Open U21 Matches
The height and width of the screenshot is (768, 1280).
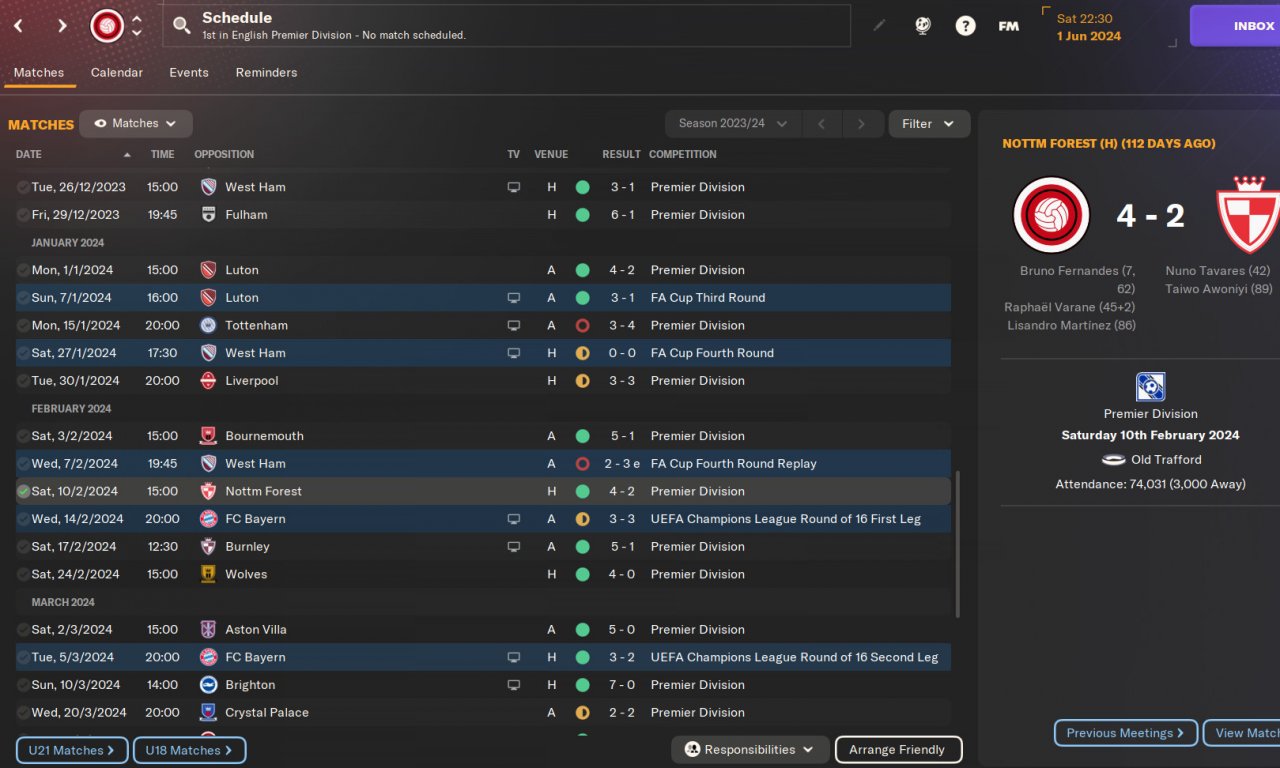click(72, 750)
